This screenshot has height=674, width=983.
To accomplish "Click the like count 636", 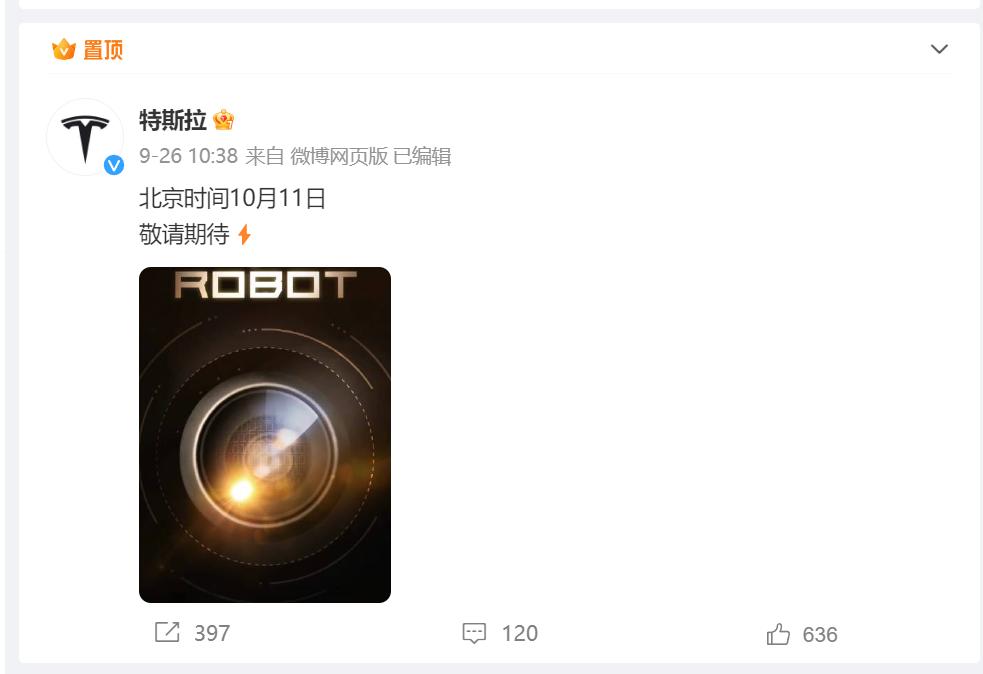I will coord(820,635).
